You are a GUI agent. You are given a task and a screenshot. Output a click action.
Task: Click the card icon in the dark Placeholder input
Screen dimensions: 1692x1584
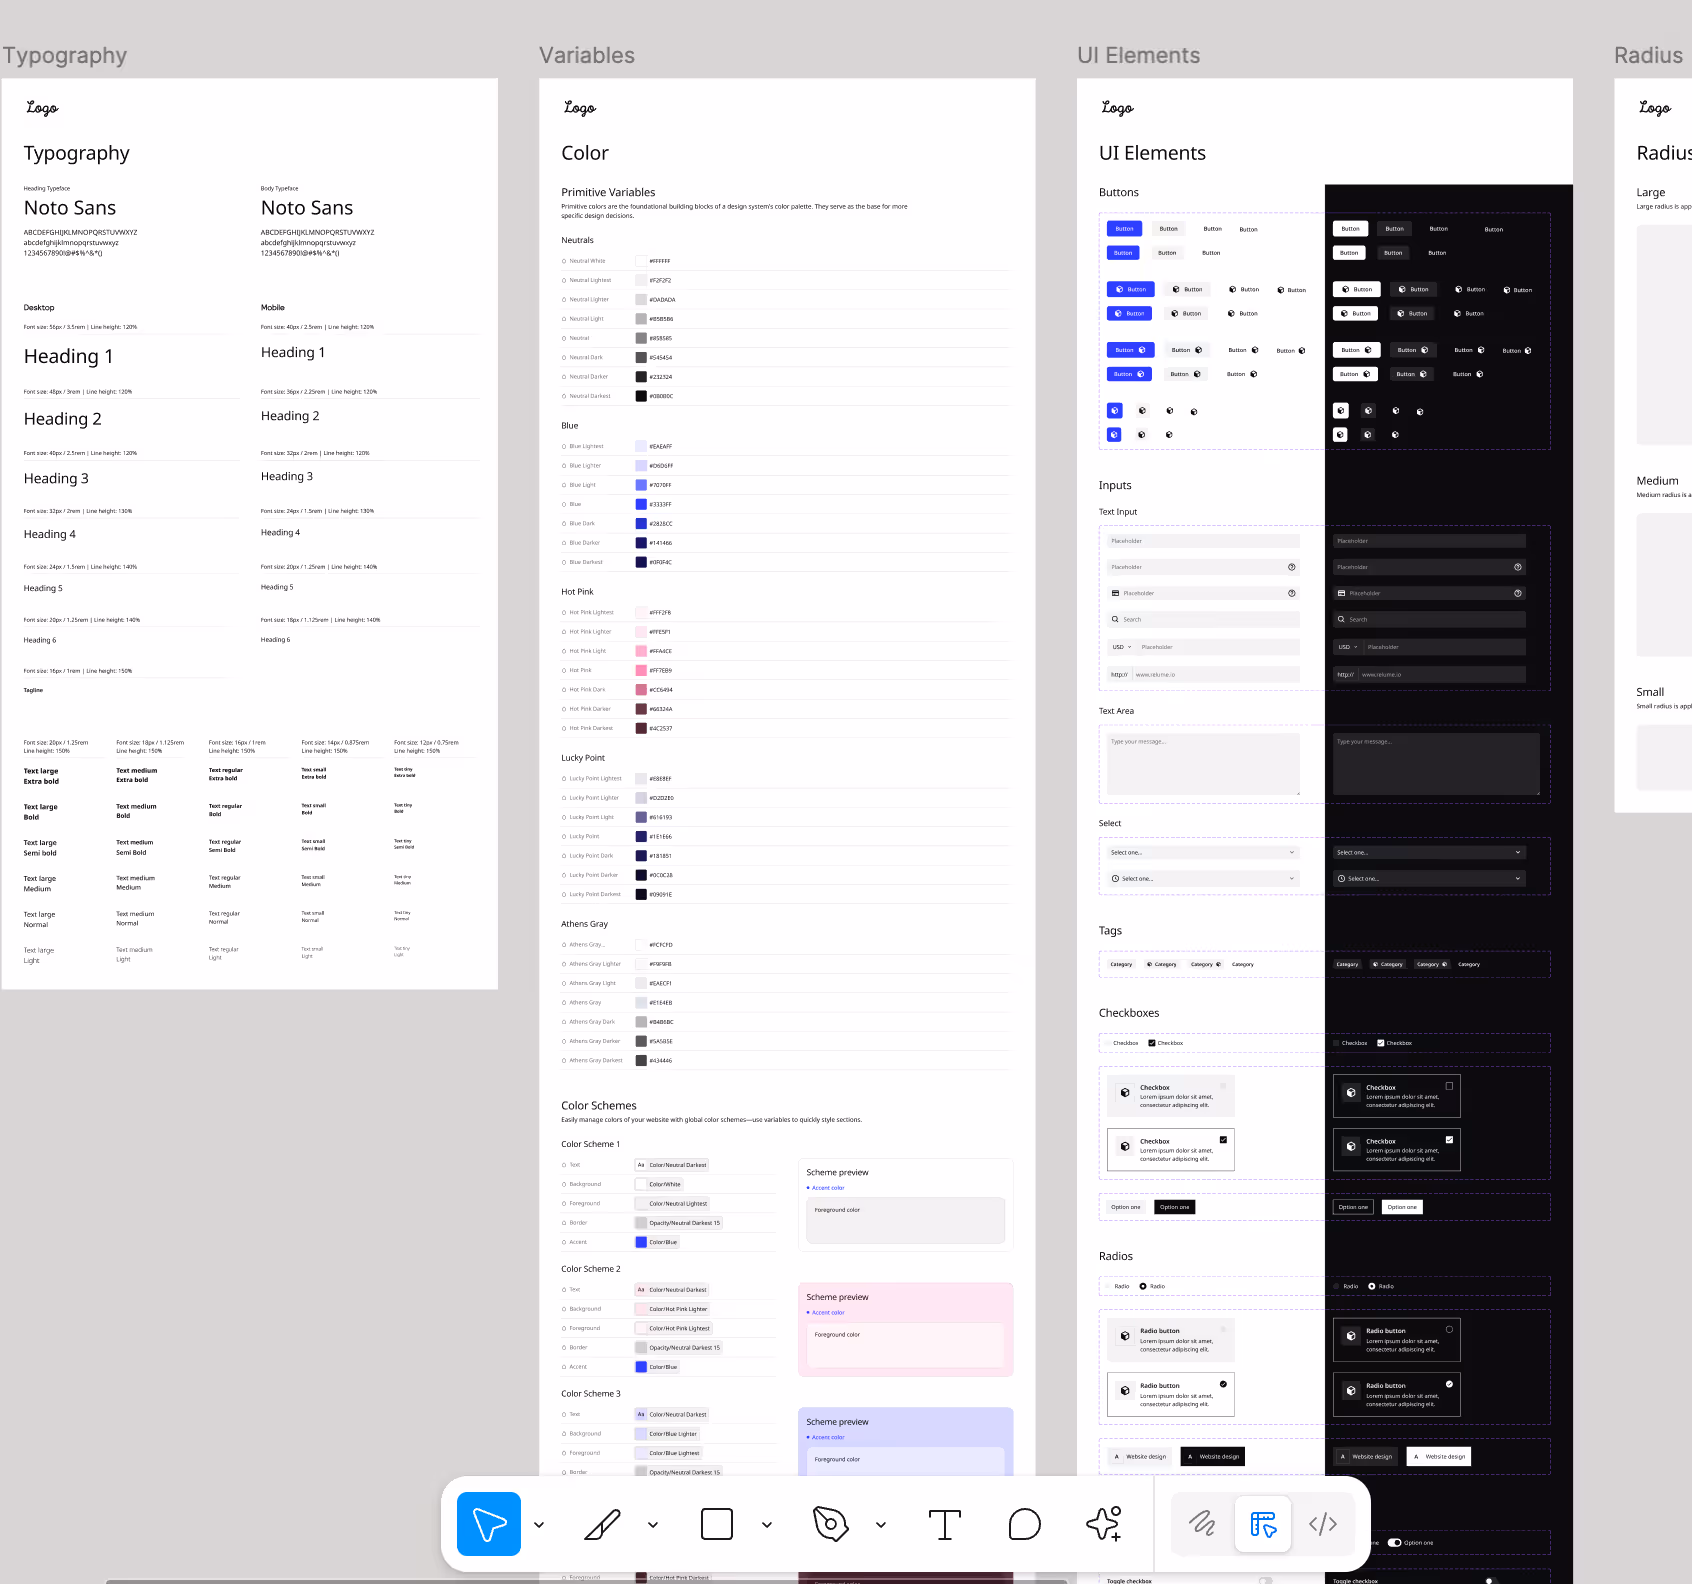[1342, 593]
